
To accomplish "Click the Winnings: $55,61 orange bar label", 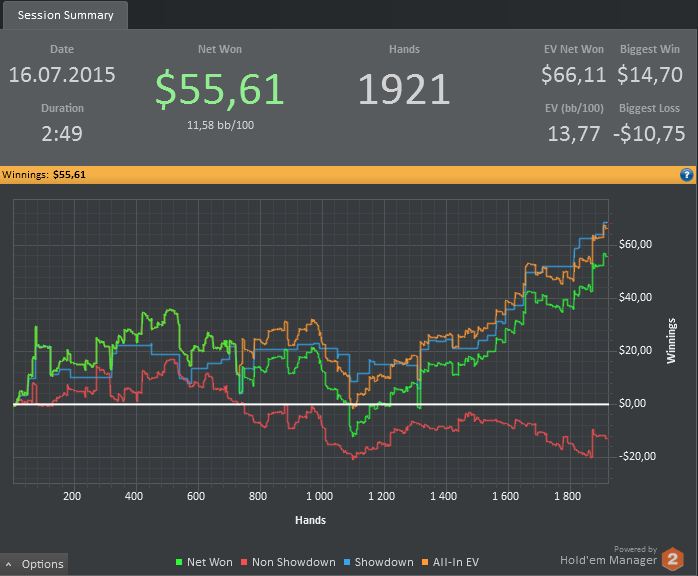I will (x=44, y=175).
